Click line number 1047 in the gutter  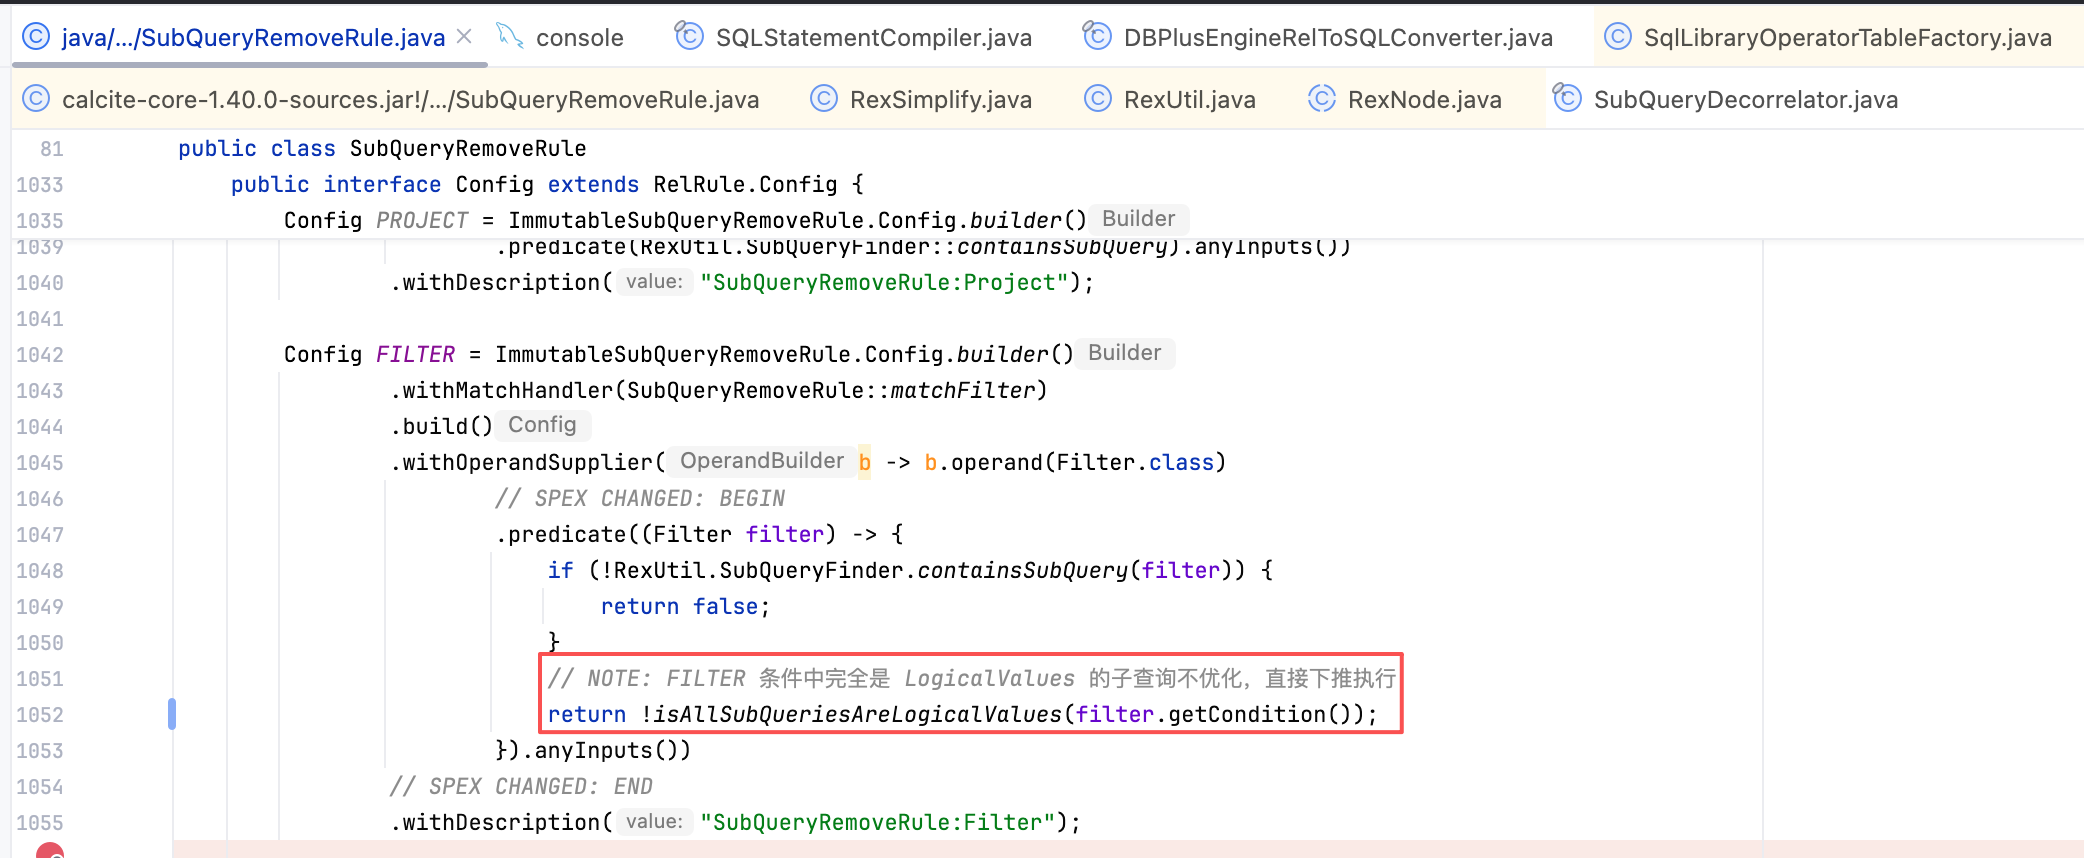pyautogui.click(x=40, y=535)
